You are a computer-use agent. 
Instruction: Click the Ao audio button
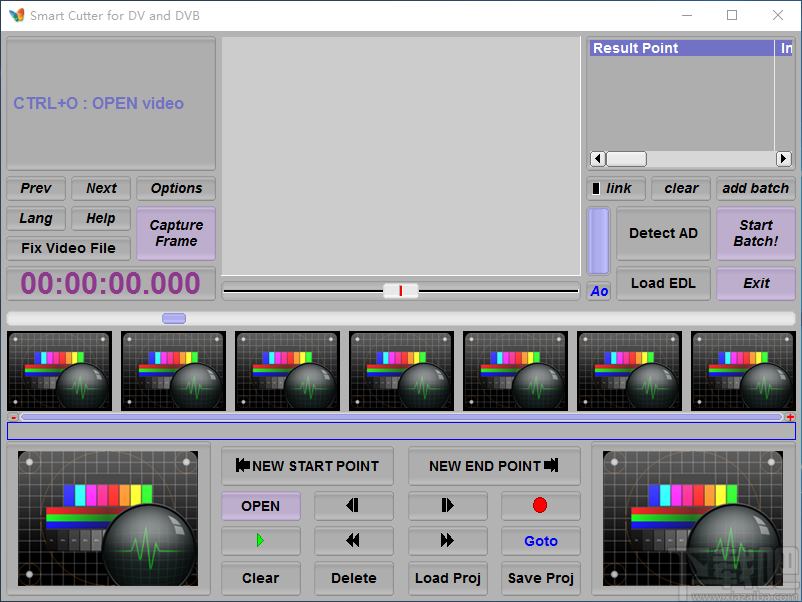[x=598, y=291]
